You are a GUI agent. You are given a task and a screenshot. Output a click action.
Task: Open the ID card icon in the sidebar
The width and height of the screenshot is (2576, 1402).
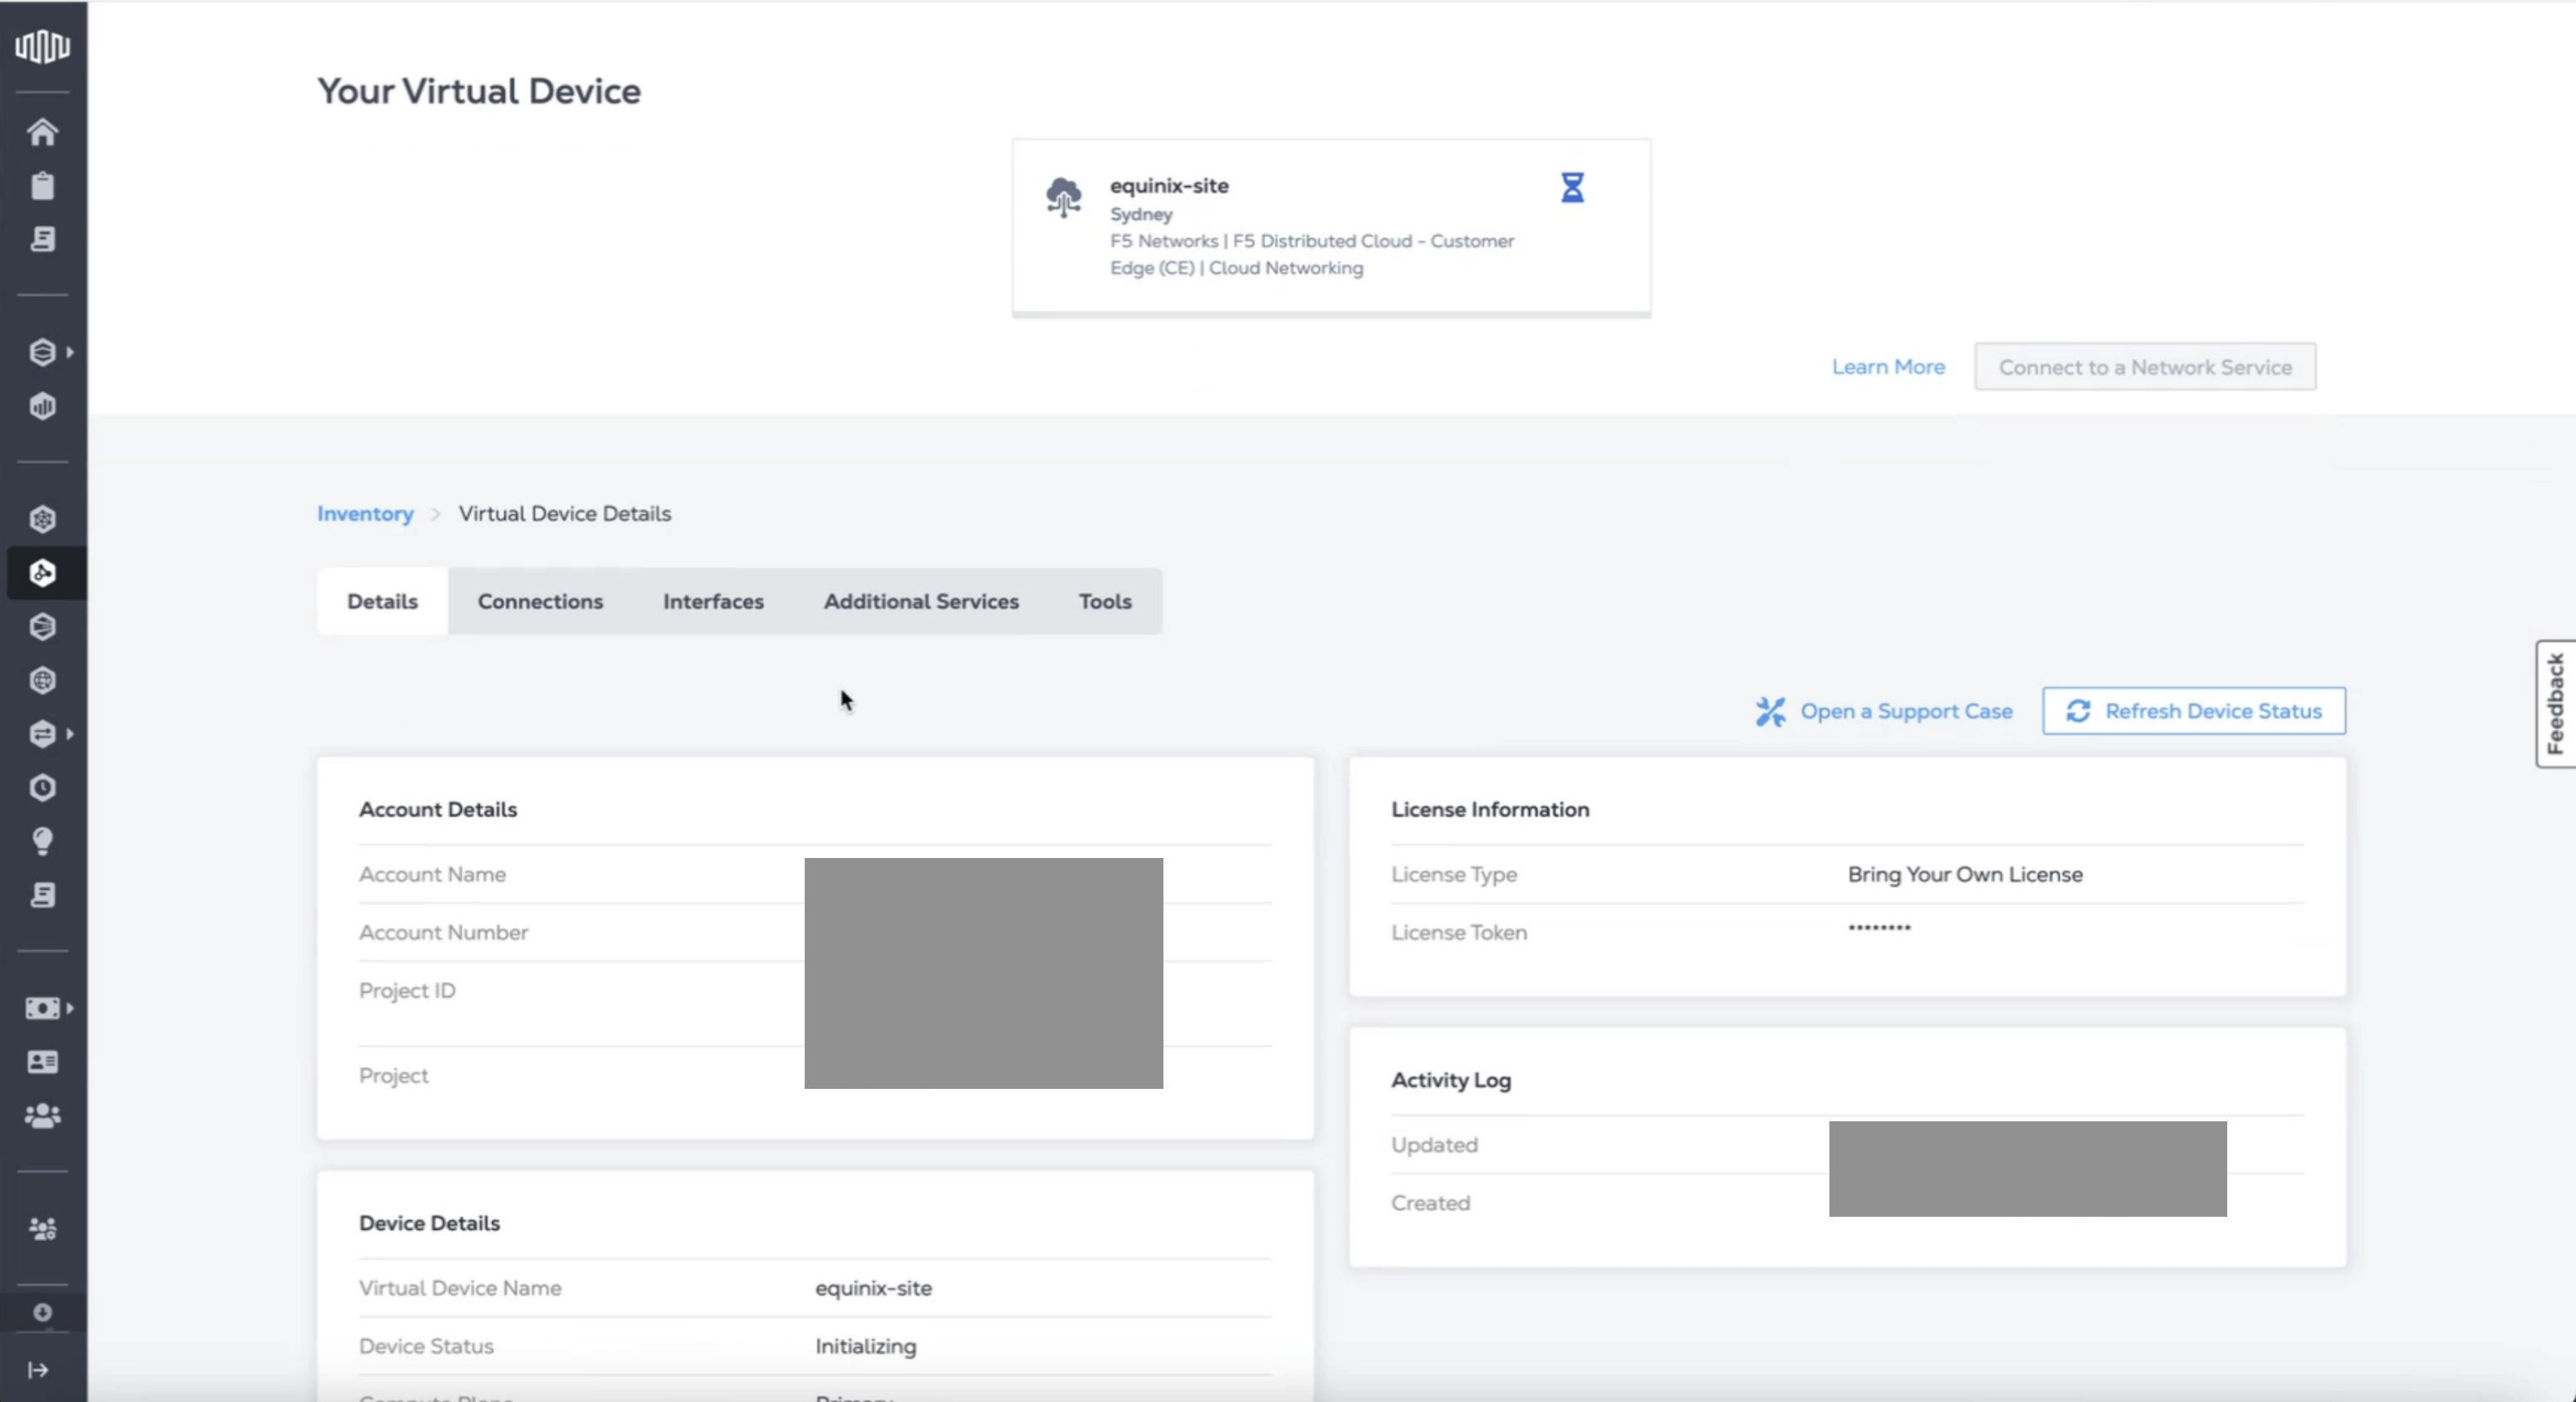point(42,1062)
